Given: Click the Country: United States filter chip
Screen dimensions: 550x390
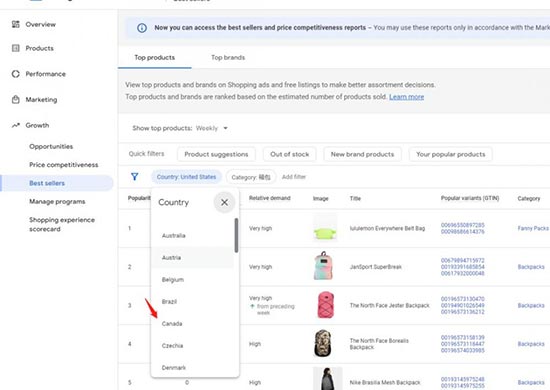Looking at the screenshot, I should [x=186, y=177].
